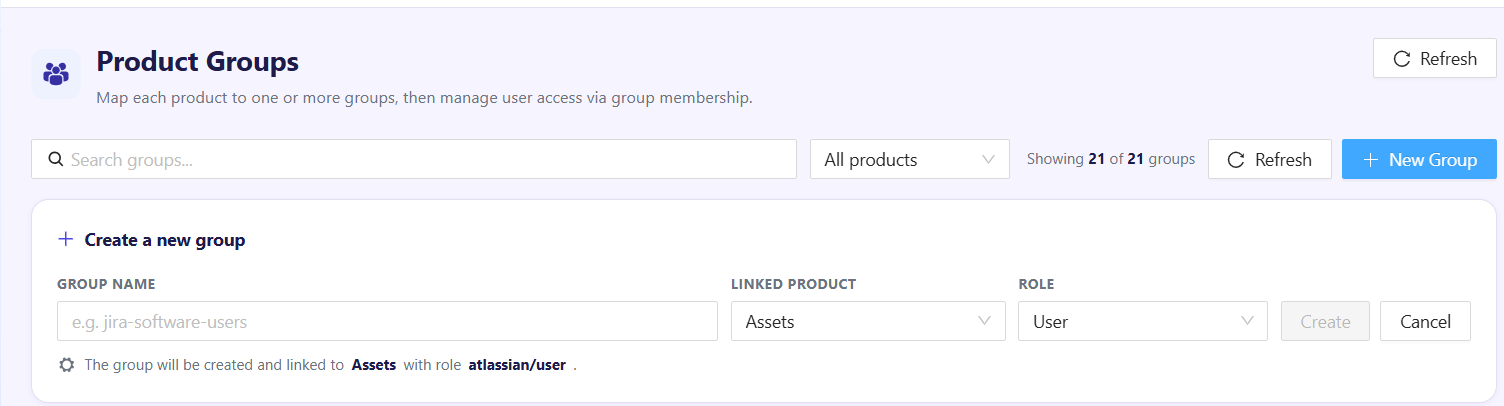1504x406 pixels.
Task: Focus the Group Name text field
Action: (x=387, y=321)
